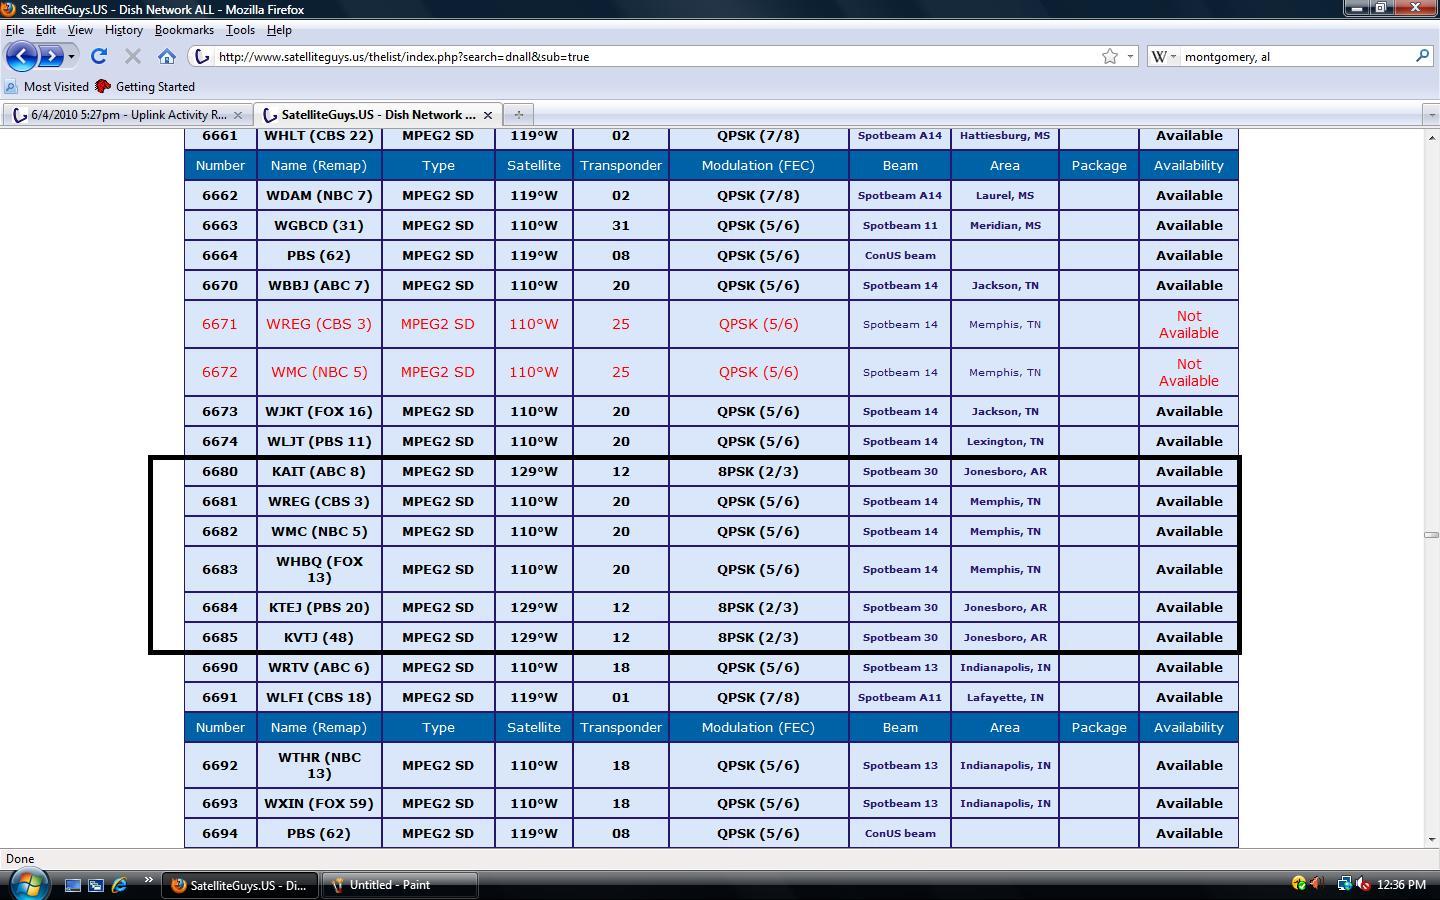Click the vertical scrollbar thumb
Screen dimensions: 1440x900
tap(1431, 535)
